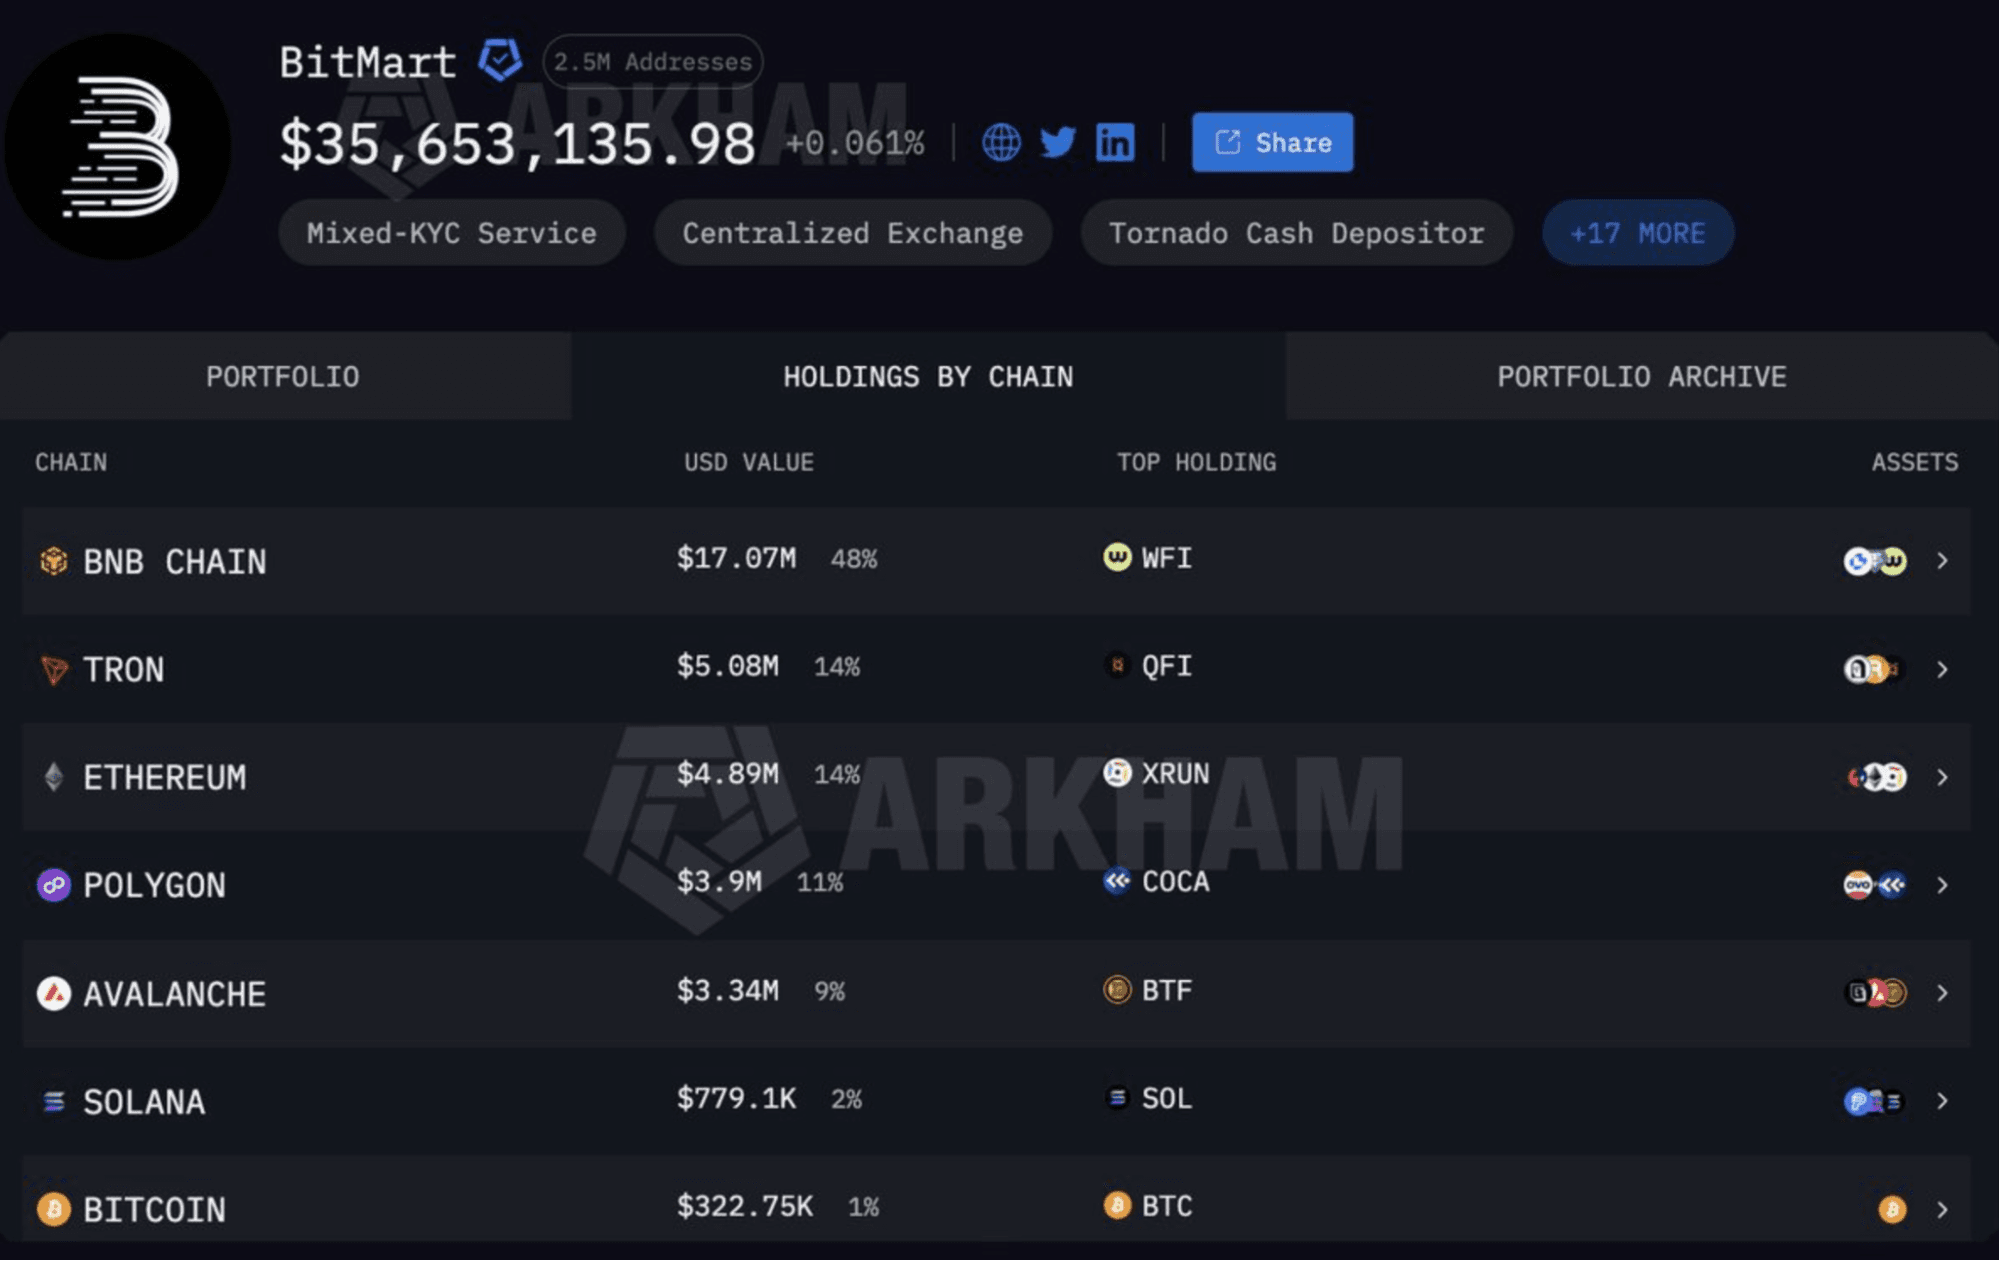The width and height of the screenshot is (1999, 1261).
Task: Open BitMart Twitter profile icon
Action: [x=1058, y=142]
